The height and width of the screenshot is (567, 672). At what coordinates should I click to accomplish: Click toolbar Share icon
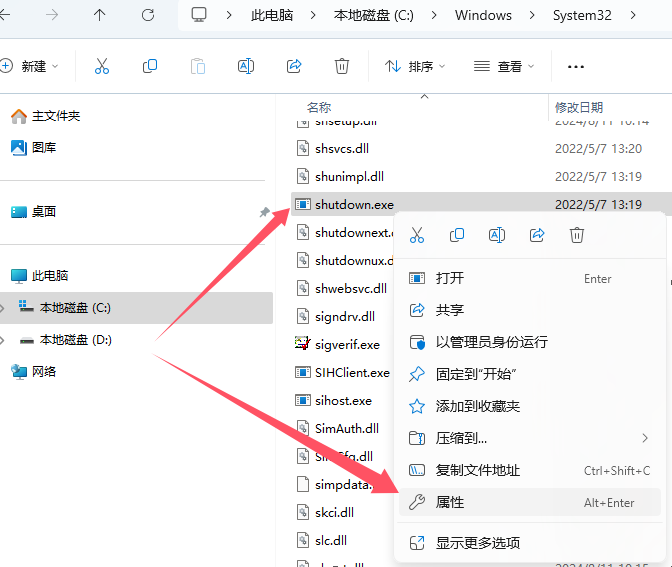click(294, 66)
